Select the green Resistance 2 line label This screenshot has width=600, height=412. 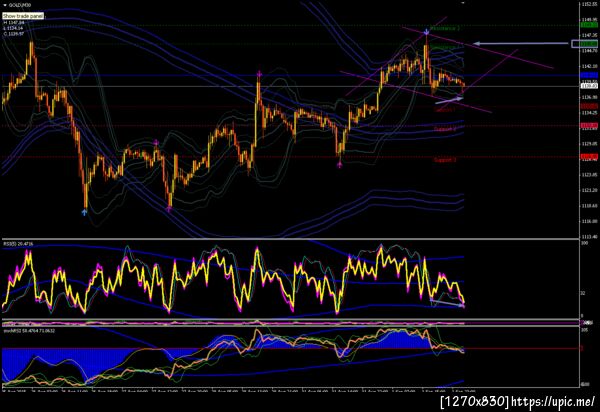point(444,29)
